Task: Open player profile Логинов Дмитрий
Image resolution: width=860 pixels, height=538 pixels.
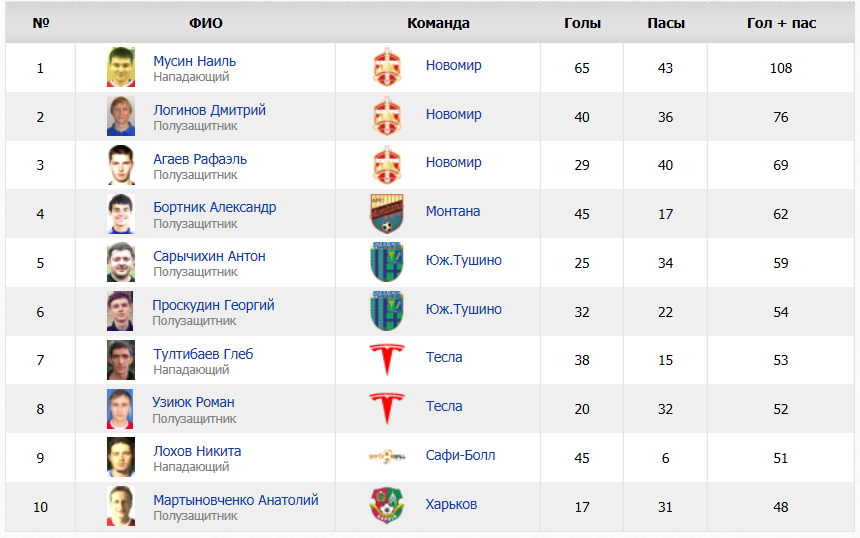Action: pyautogui.click(x=210, y=110)
